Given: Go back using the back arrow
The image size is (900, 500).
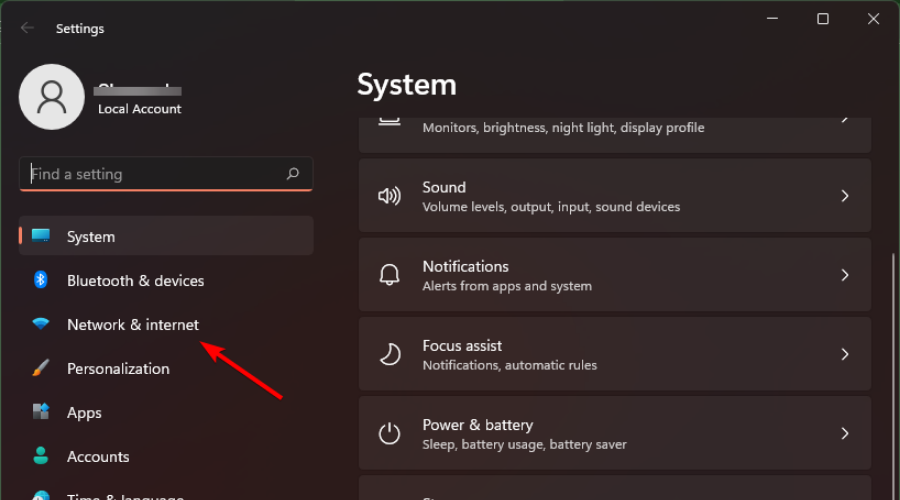Looking at the screenshot, I should [27, 28].
